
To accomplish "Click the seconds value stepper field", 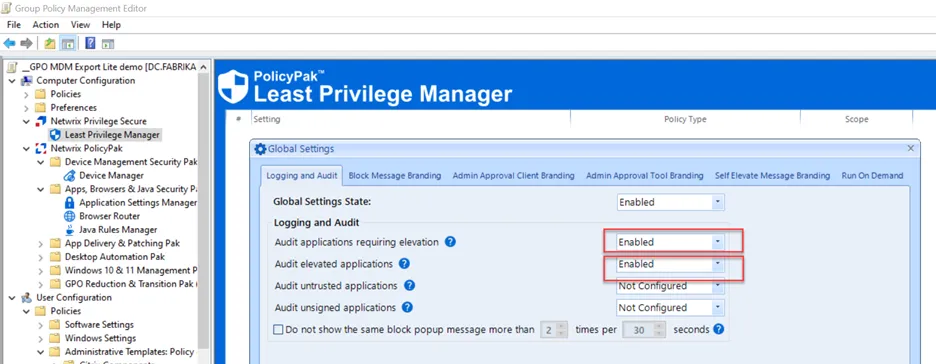I will (x=644, y=329).
